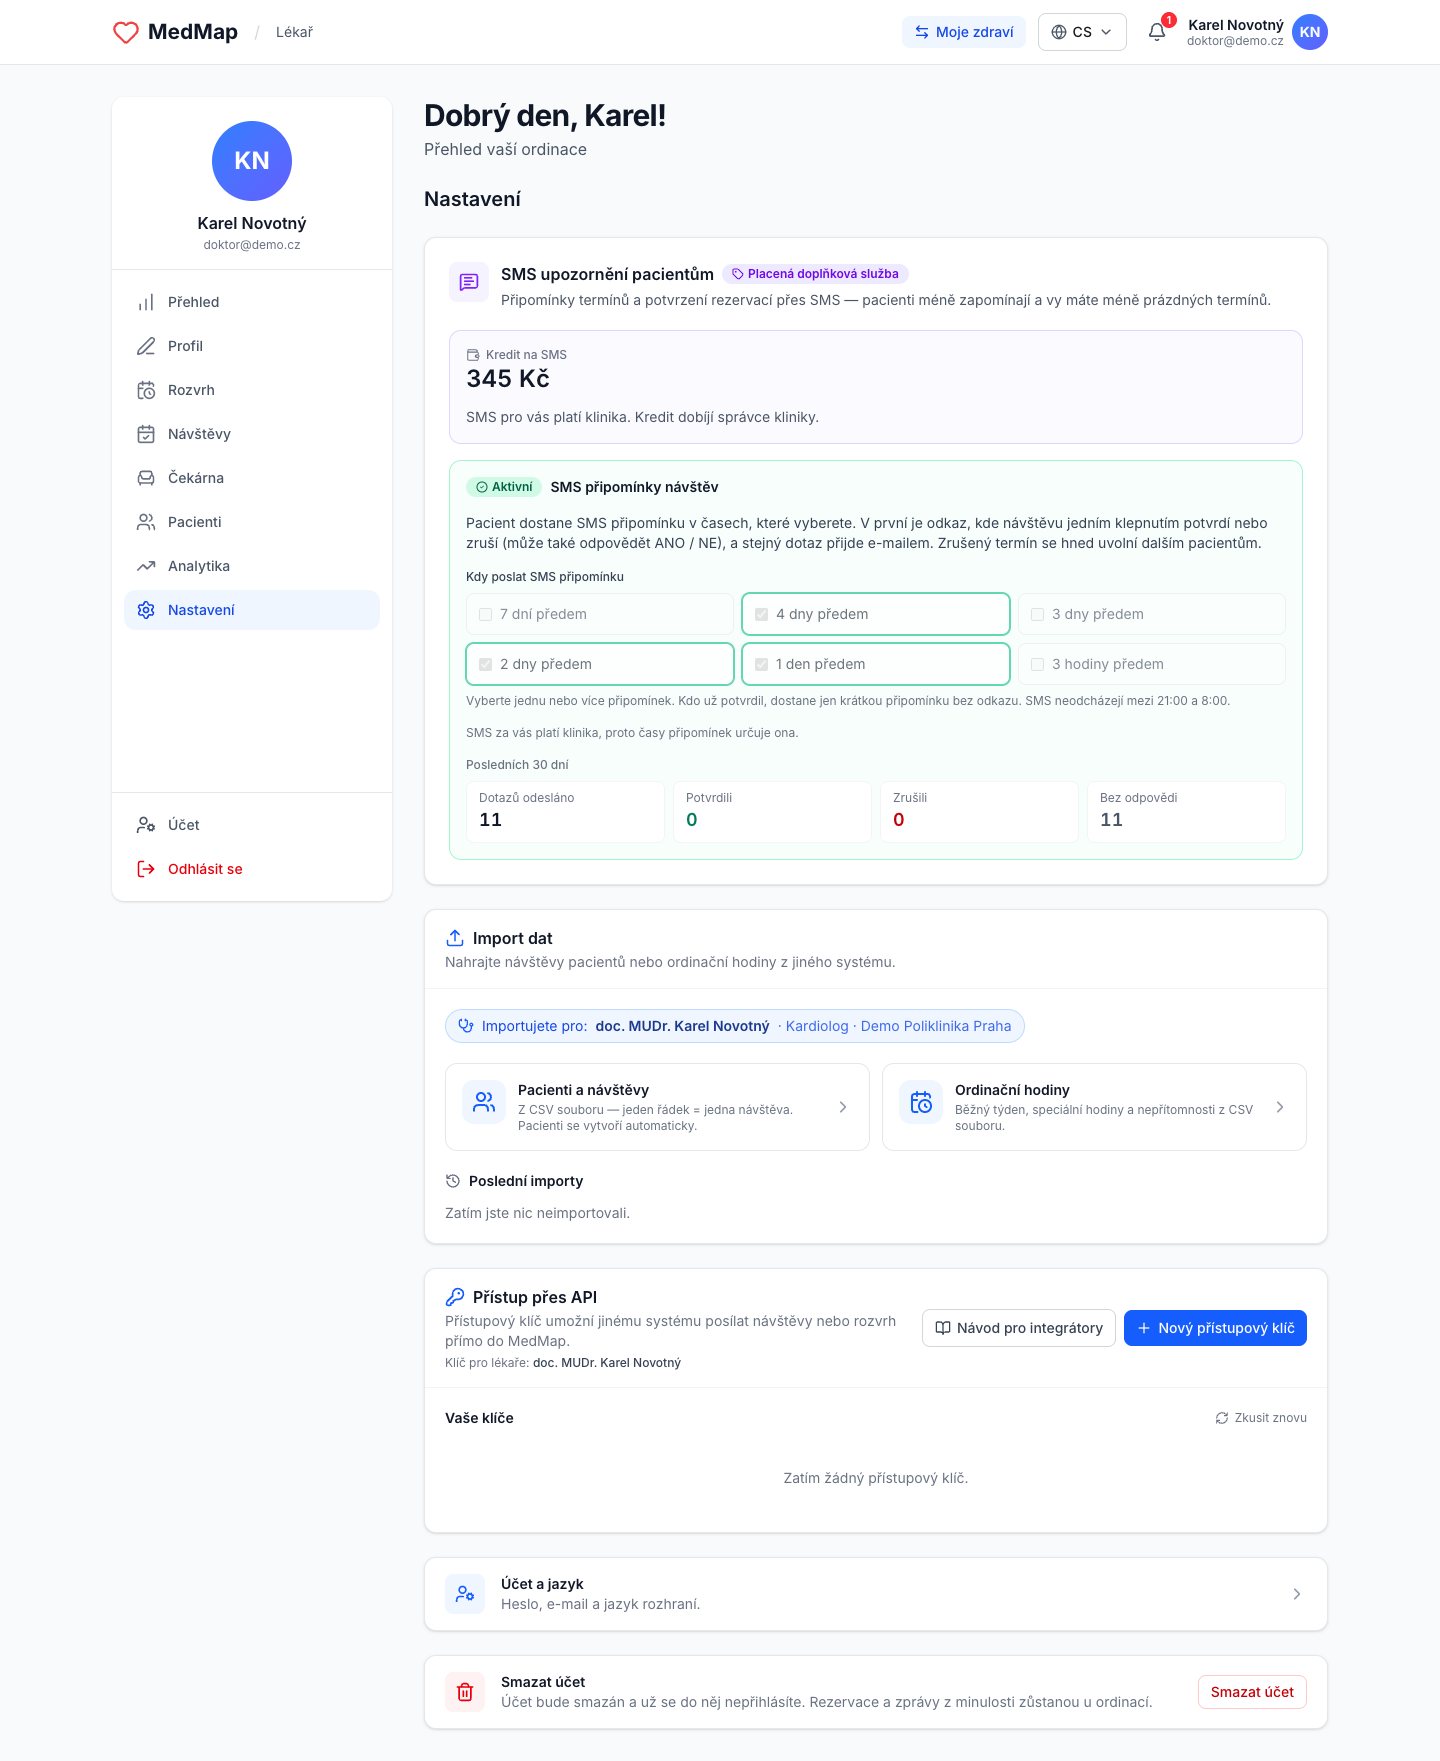The width and height of the screenshot is (1440, 1761).
Task: Click the red Smazat účet button
Action: coord(1252,1692)
